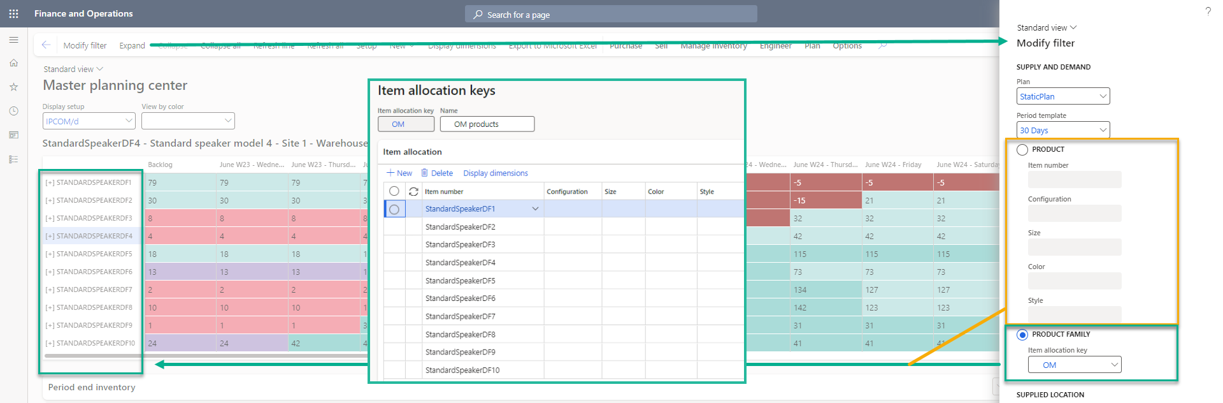Open the app launcher waffle menu
This screenshot has height=403, width=1223.
pyautogui.click(x=13, y=14)
